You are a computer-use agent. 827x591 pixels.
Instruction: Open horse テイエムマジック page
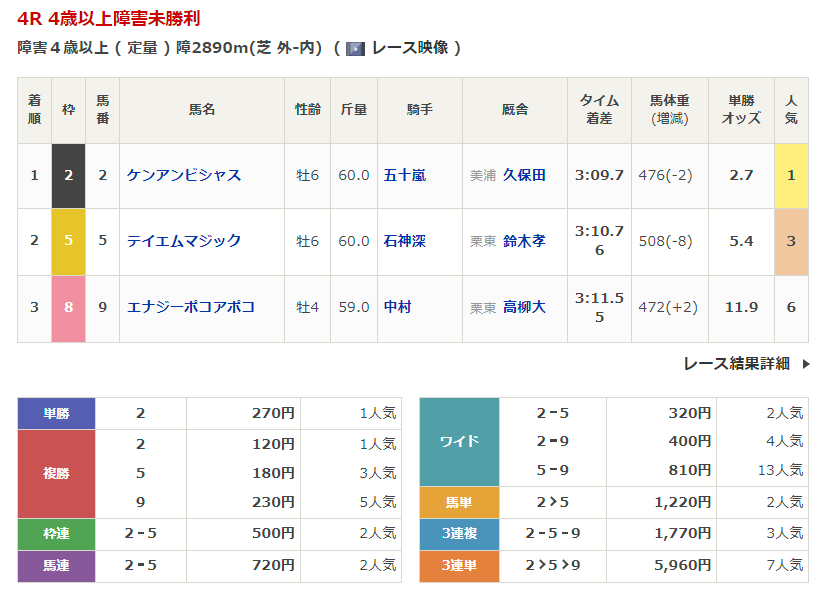(x=184, y=241)
